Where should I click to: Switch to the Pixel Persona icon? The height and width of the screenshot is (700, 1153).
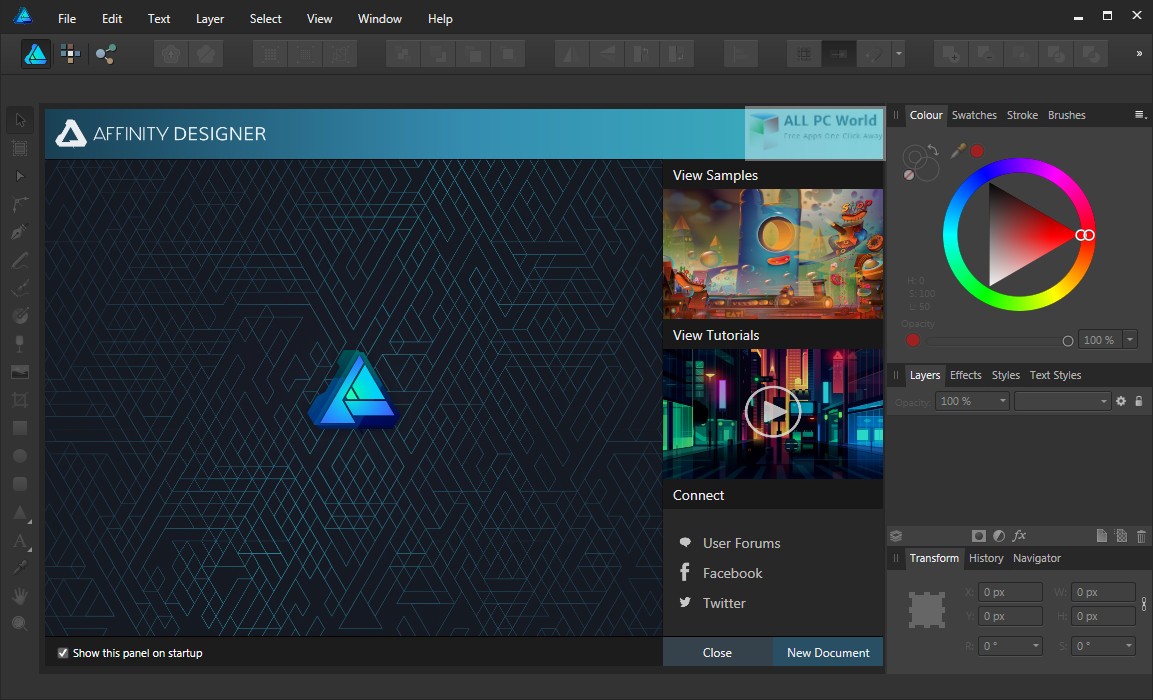[71, 54]
